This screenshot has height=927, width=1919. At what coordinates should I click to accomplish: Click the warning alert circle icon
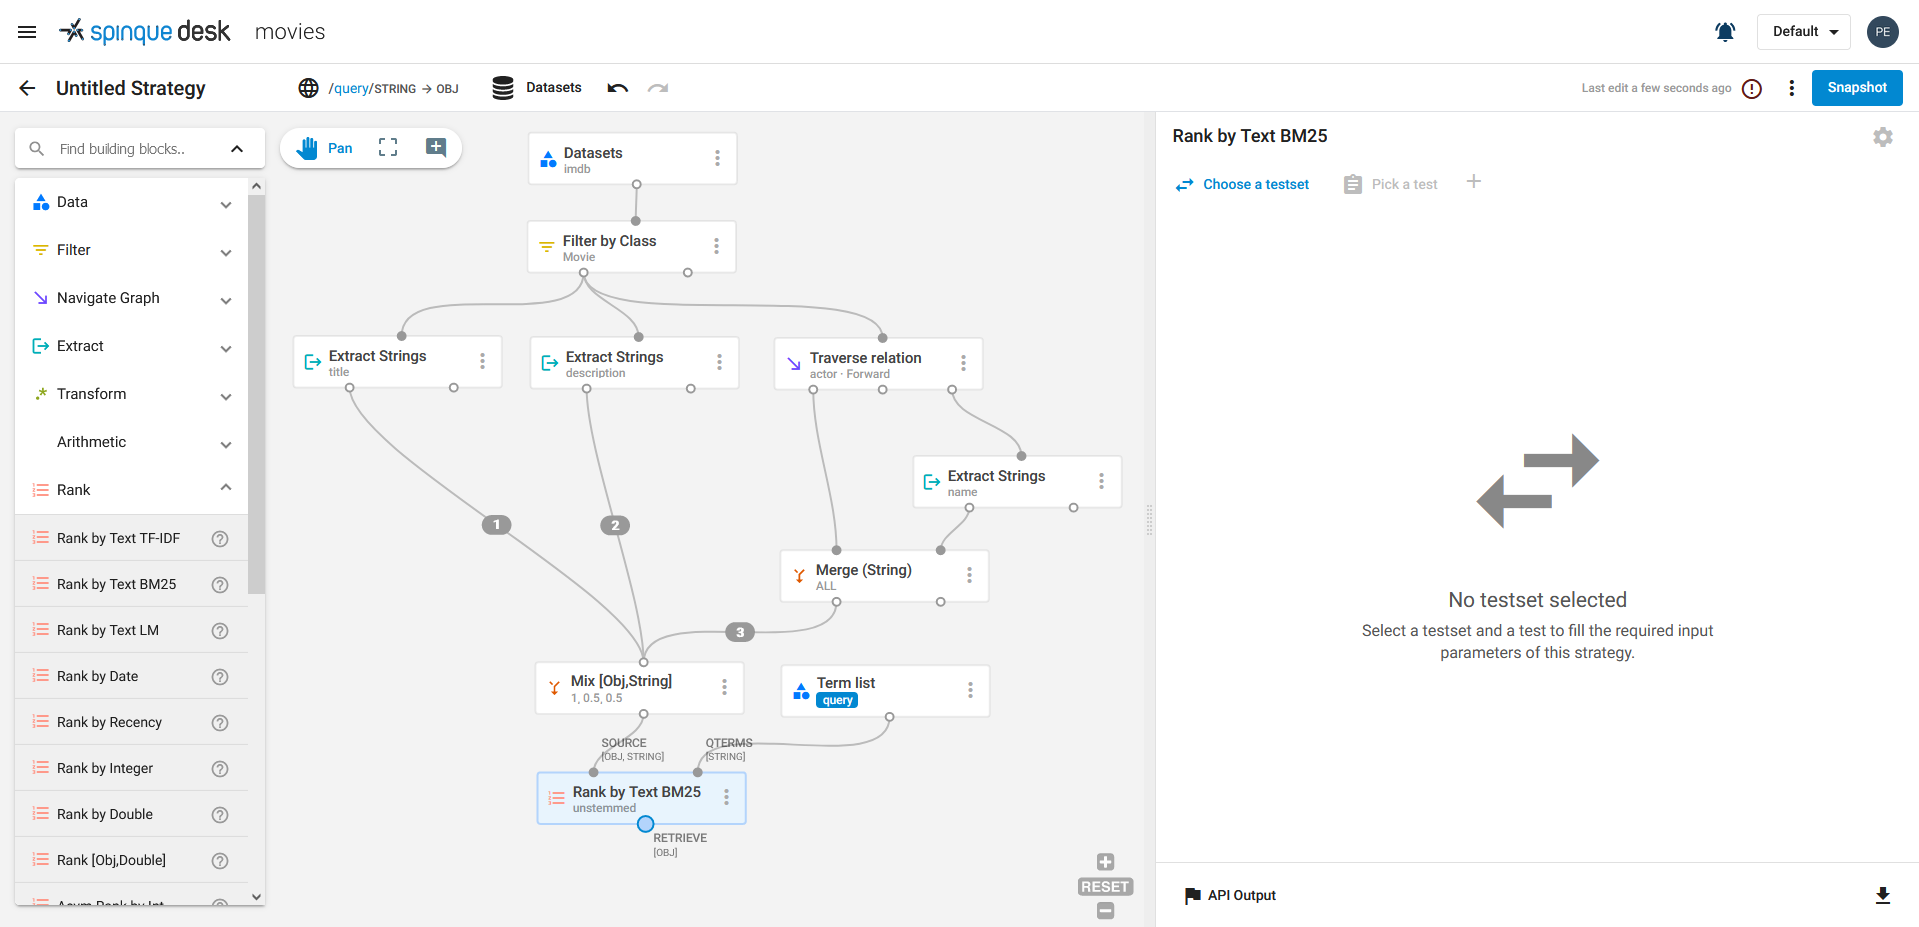[x=1752, y=89]
